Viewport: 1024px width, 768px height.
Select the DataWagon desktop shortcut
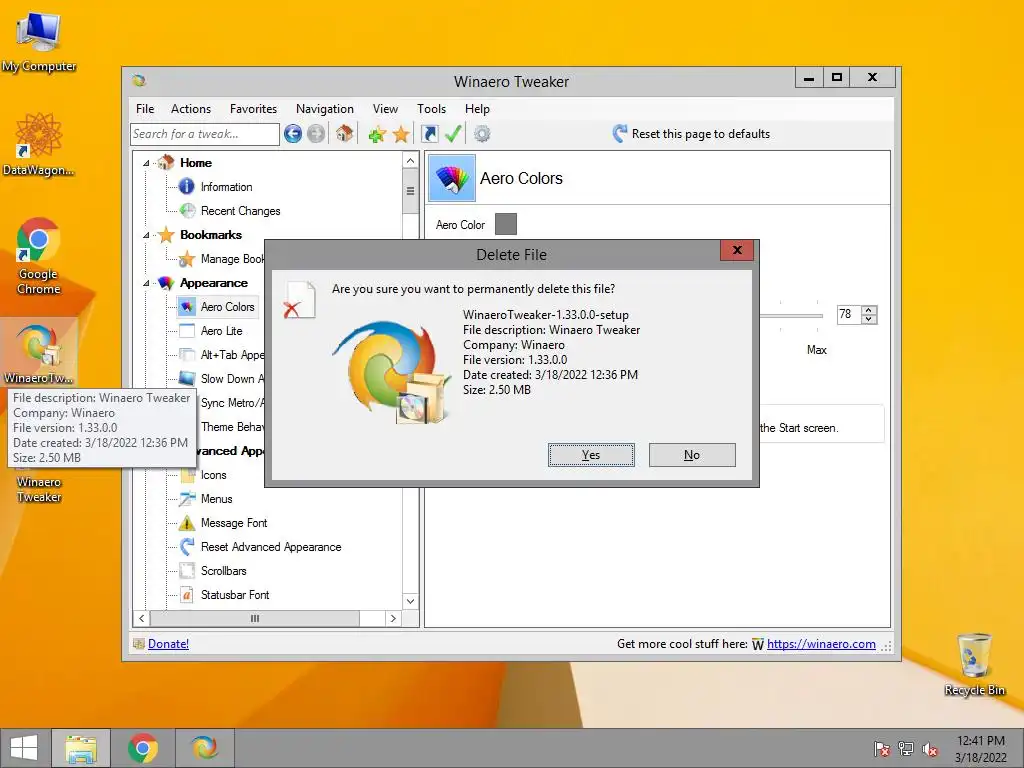click(x=39, y=145)
